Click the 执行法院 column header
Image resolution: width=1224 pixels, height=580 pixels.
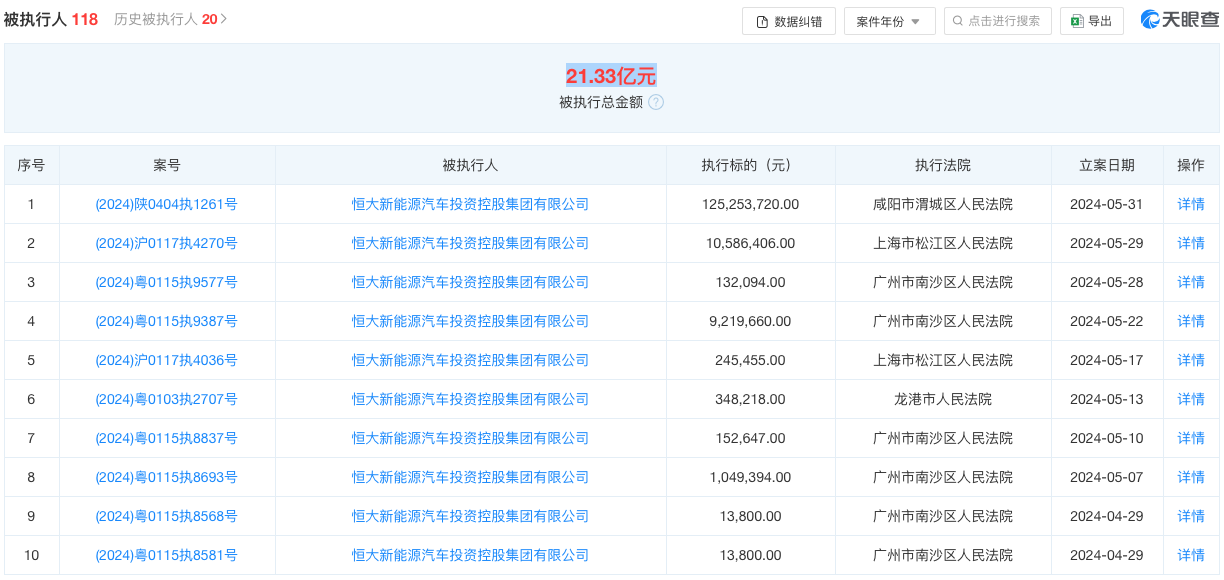[943, 166]
